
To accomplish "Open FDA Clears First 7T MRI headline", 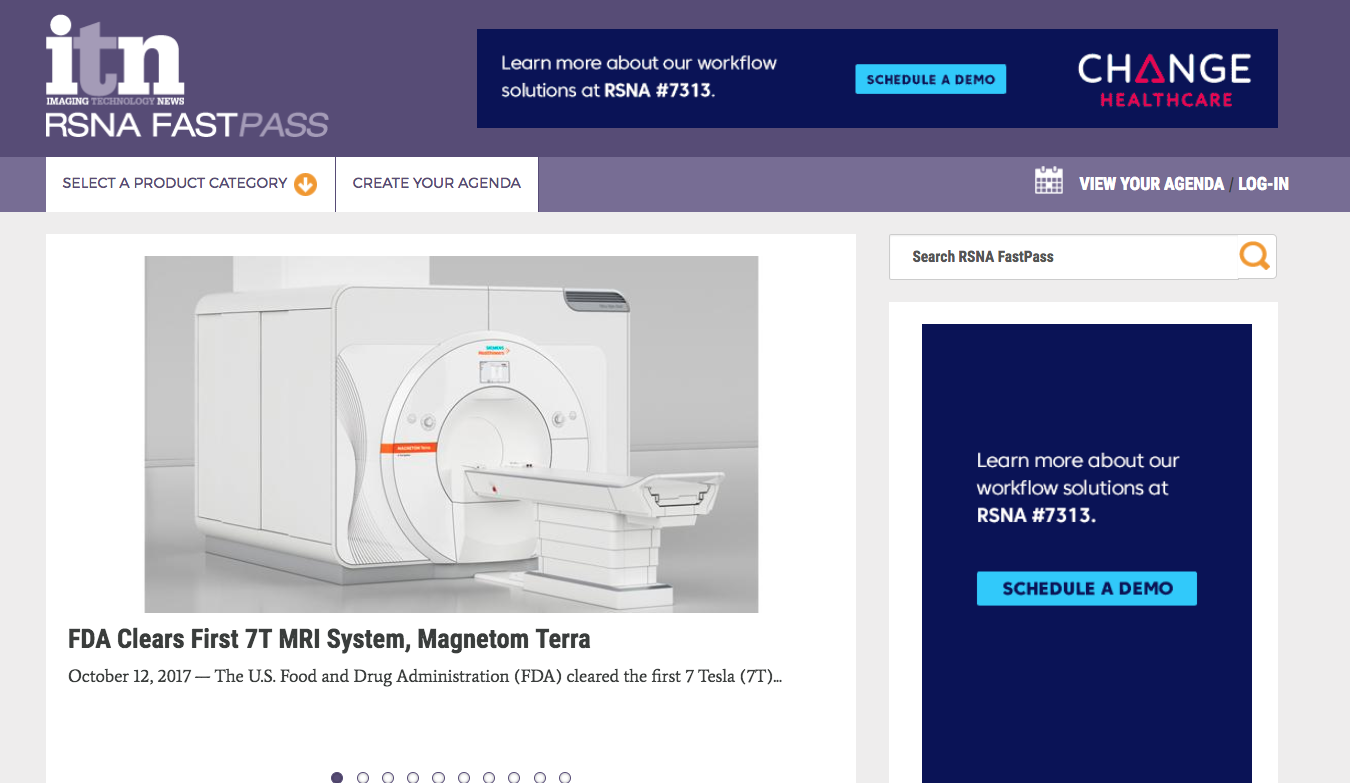I will click(x=329, y=639).
